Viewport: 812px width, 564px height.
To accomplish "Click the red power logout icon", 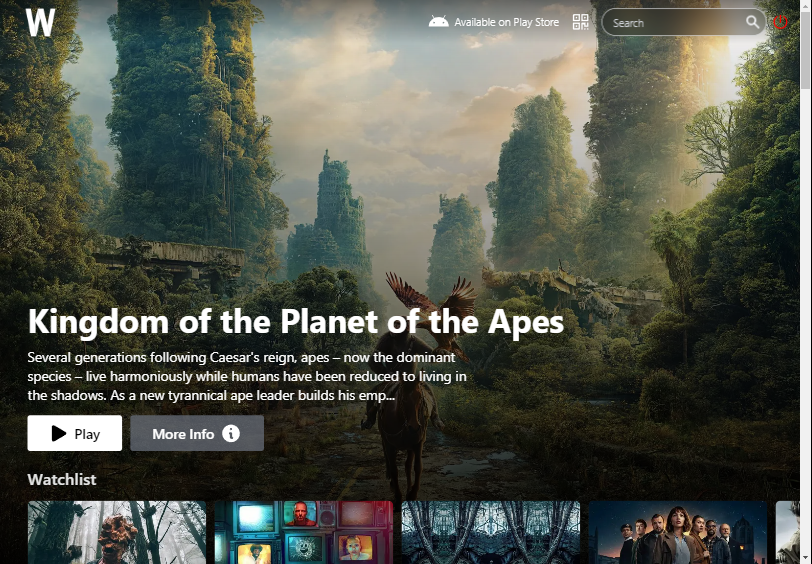I will (x=780, y=22).
